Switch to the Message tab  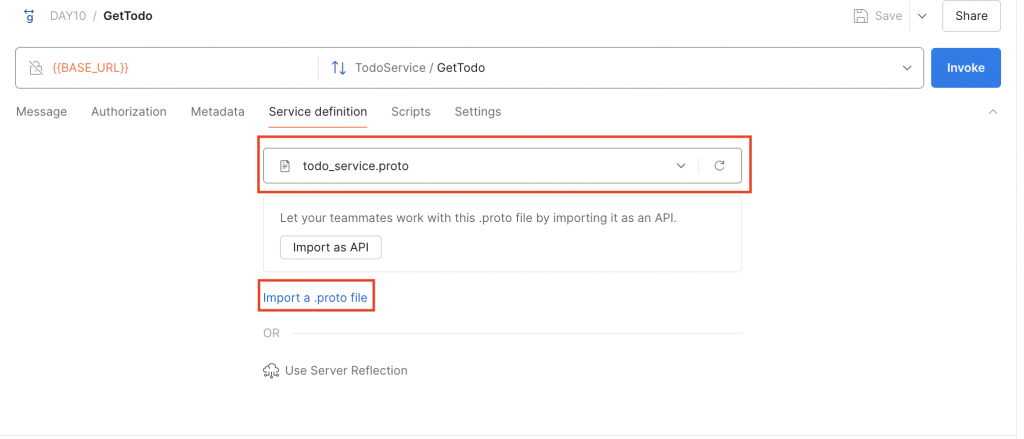(41, 112)
